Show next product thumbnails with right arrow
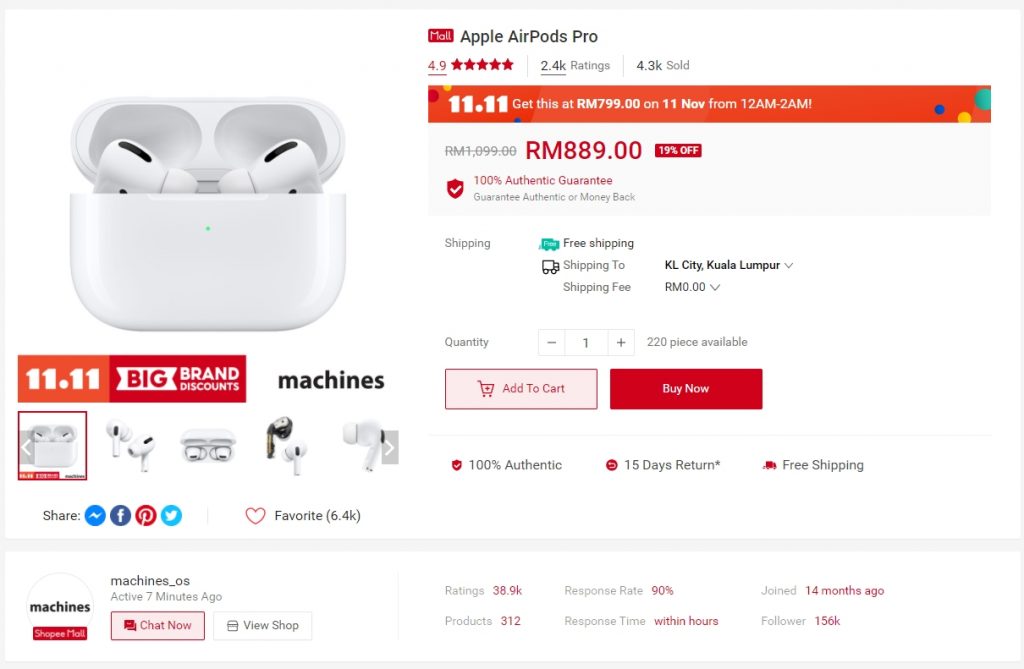The image size is (1024, 669). [x=390, y=447]
